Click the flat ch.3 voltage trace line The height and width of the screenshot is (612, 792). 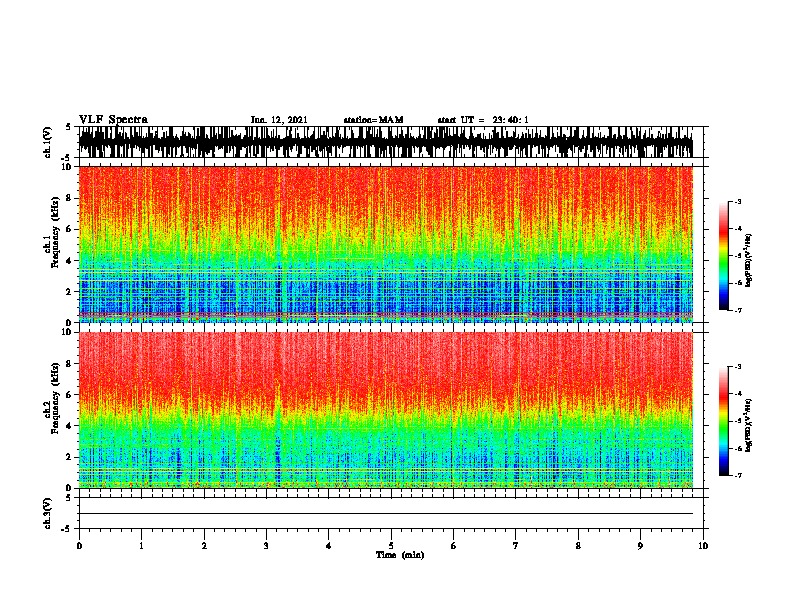pos(386,514)
